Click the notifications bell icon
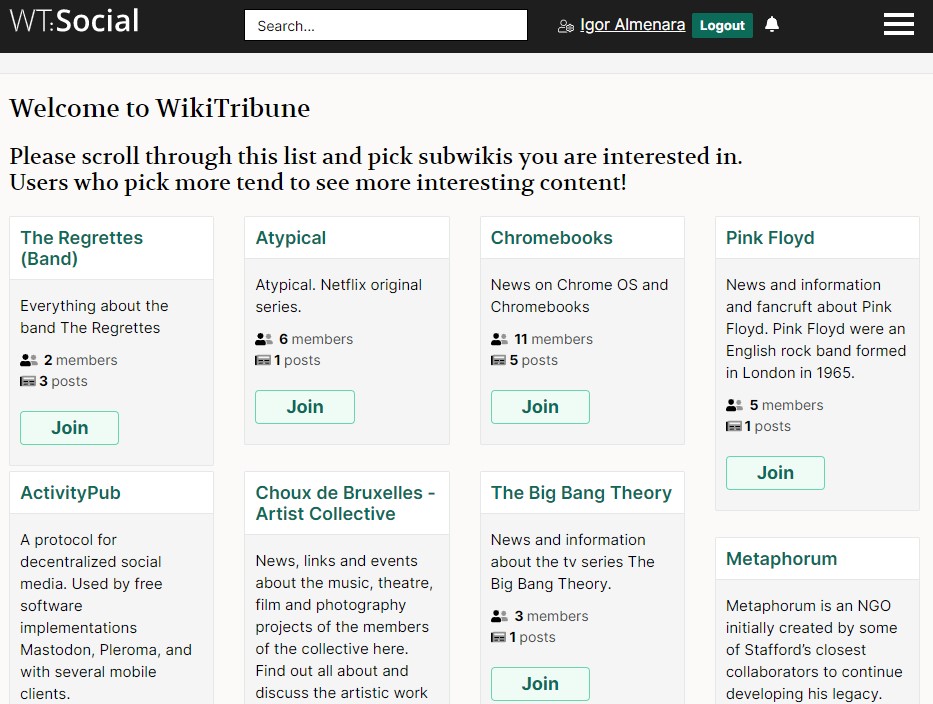 tap(772, 25)
